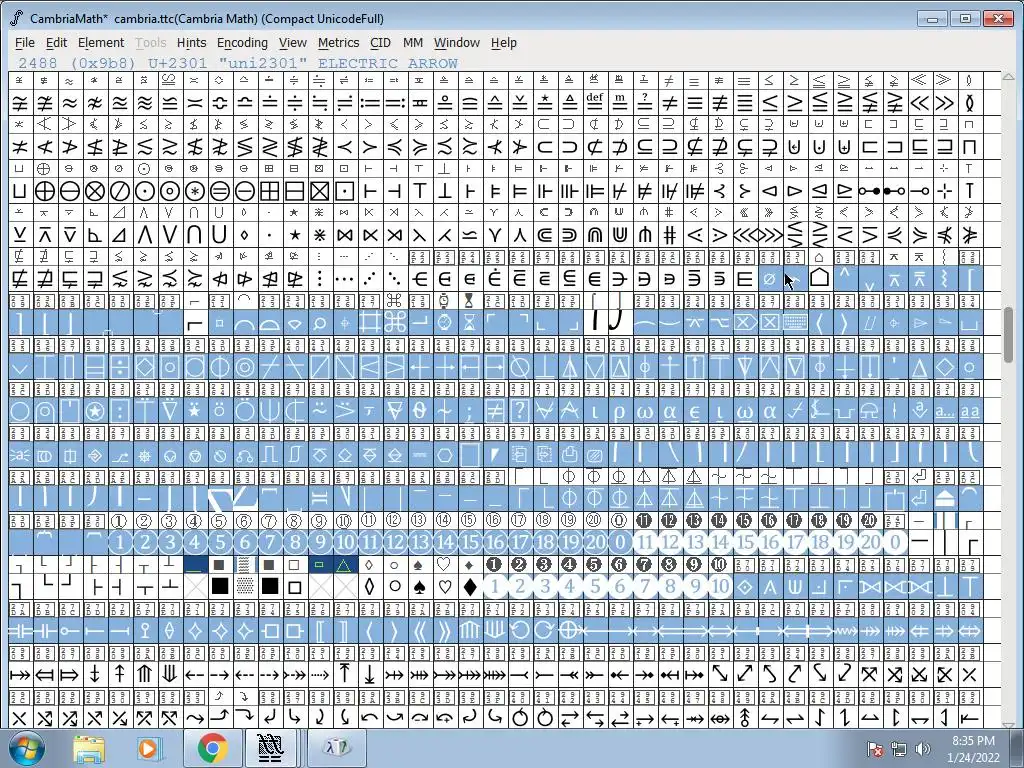1024x768 pixels.
Task: Open the Element menu
Action: (x=101, y=42)
